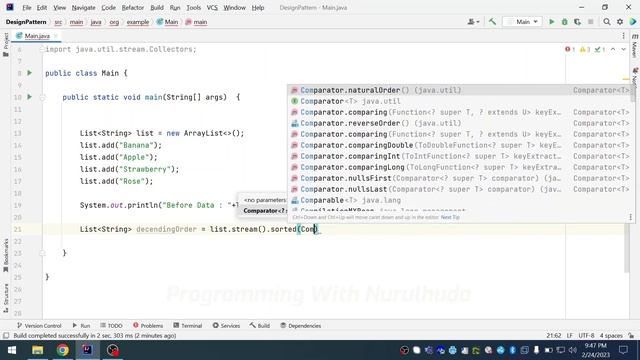Open the Structure tool window
Image resolution: width=640 pixels, height=360 pixels.
click(6, 298)
